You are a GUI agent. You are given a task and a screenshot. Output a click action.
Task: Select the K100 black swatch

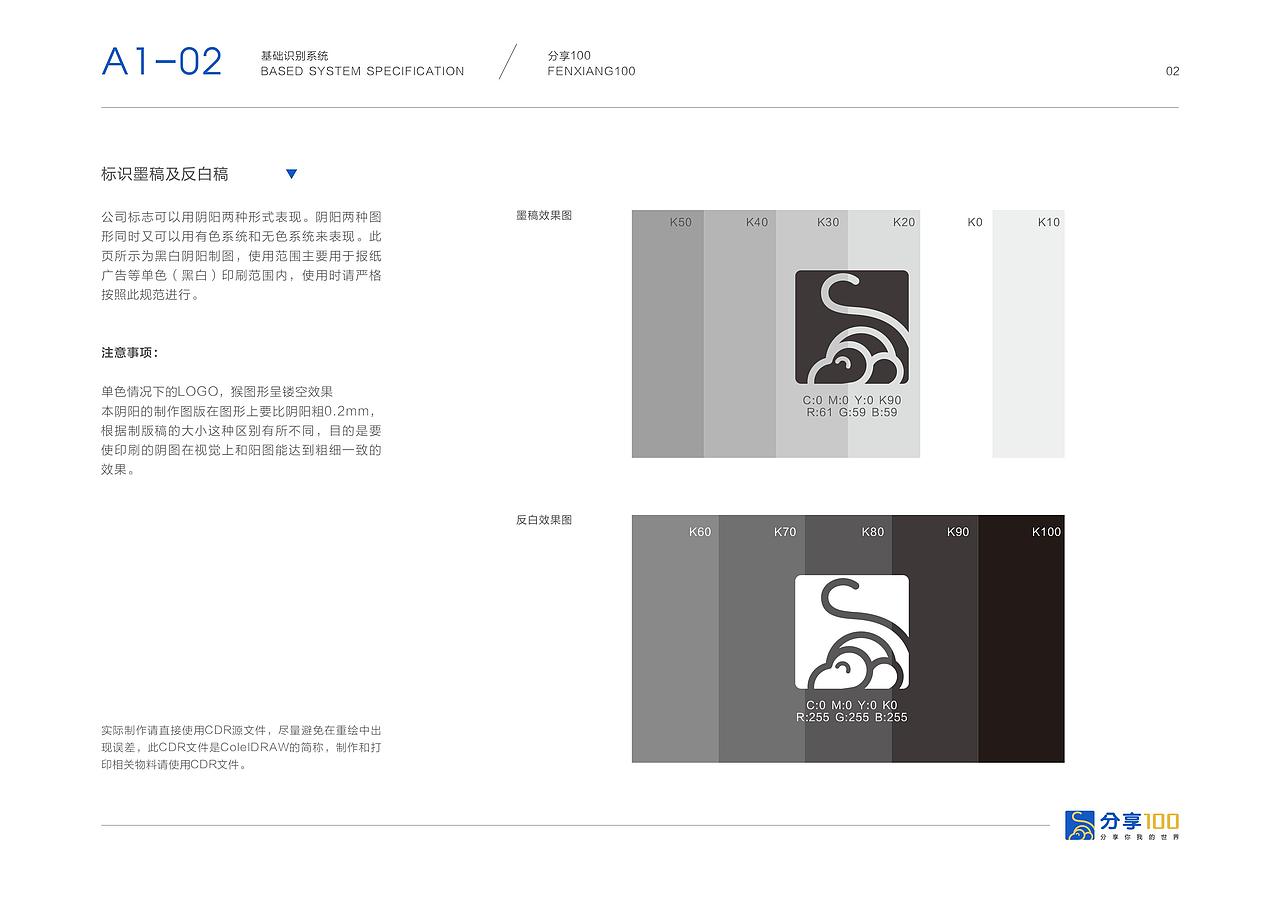1021,639
